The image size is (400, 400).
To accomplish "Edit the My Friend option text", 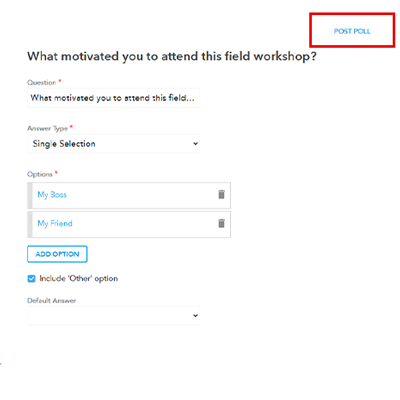I will point(55,224).
